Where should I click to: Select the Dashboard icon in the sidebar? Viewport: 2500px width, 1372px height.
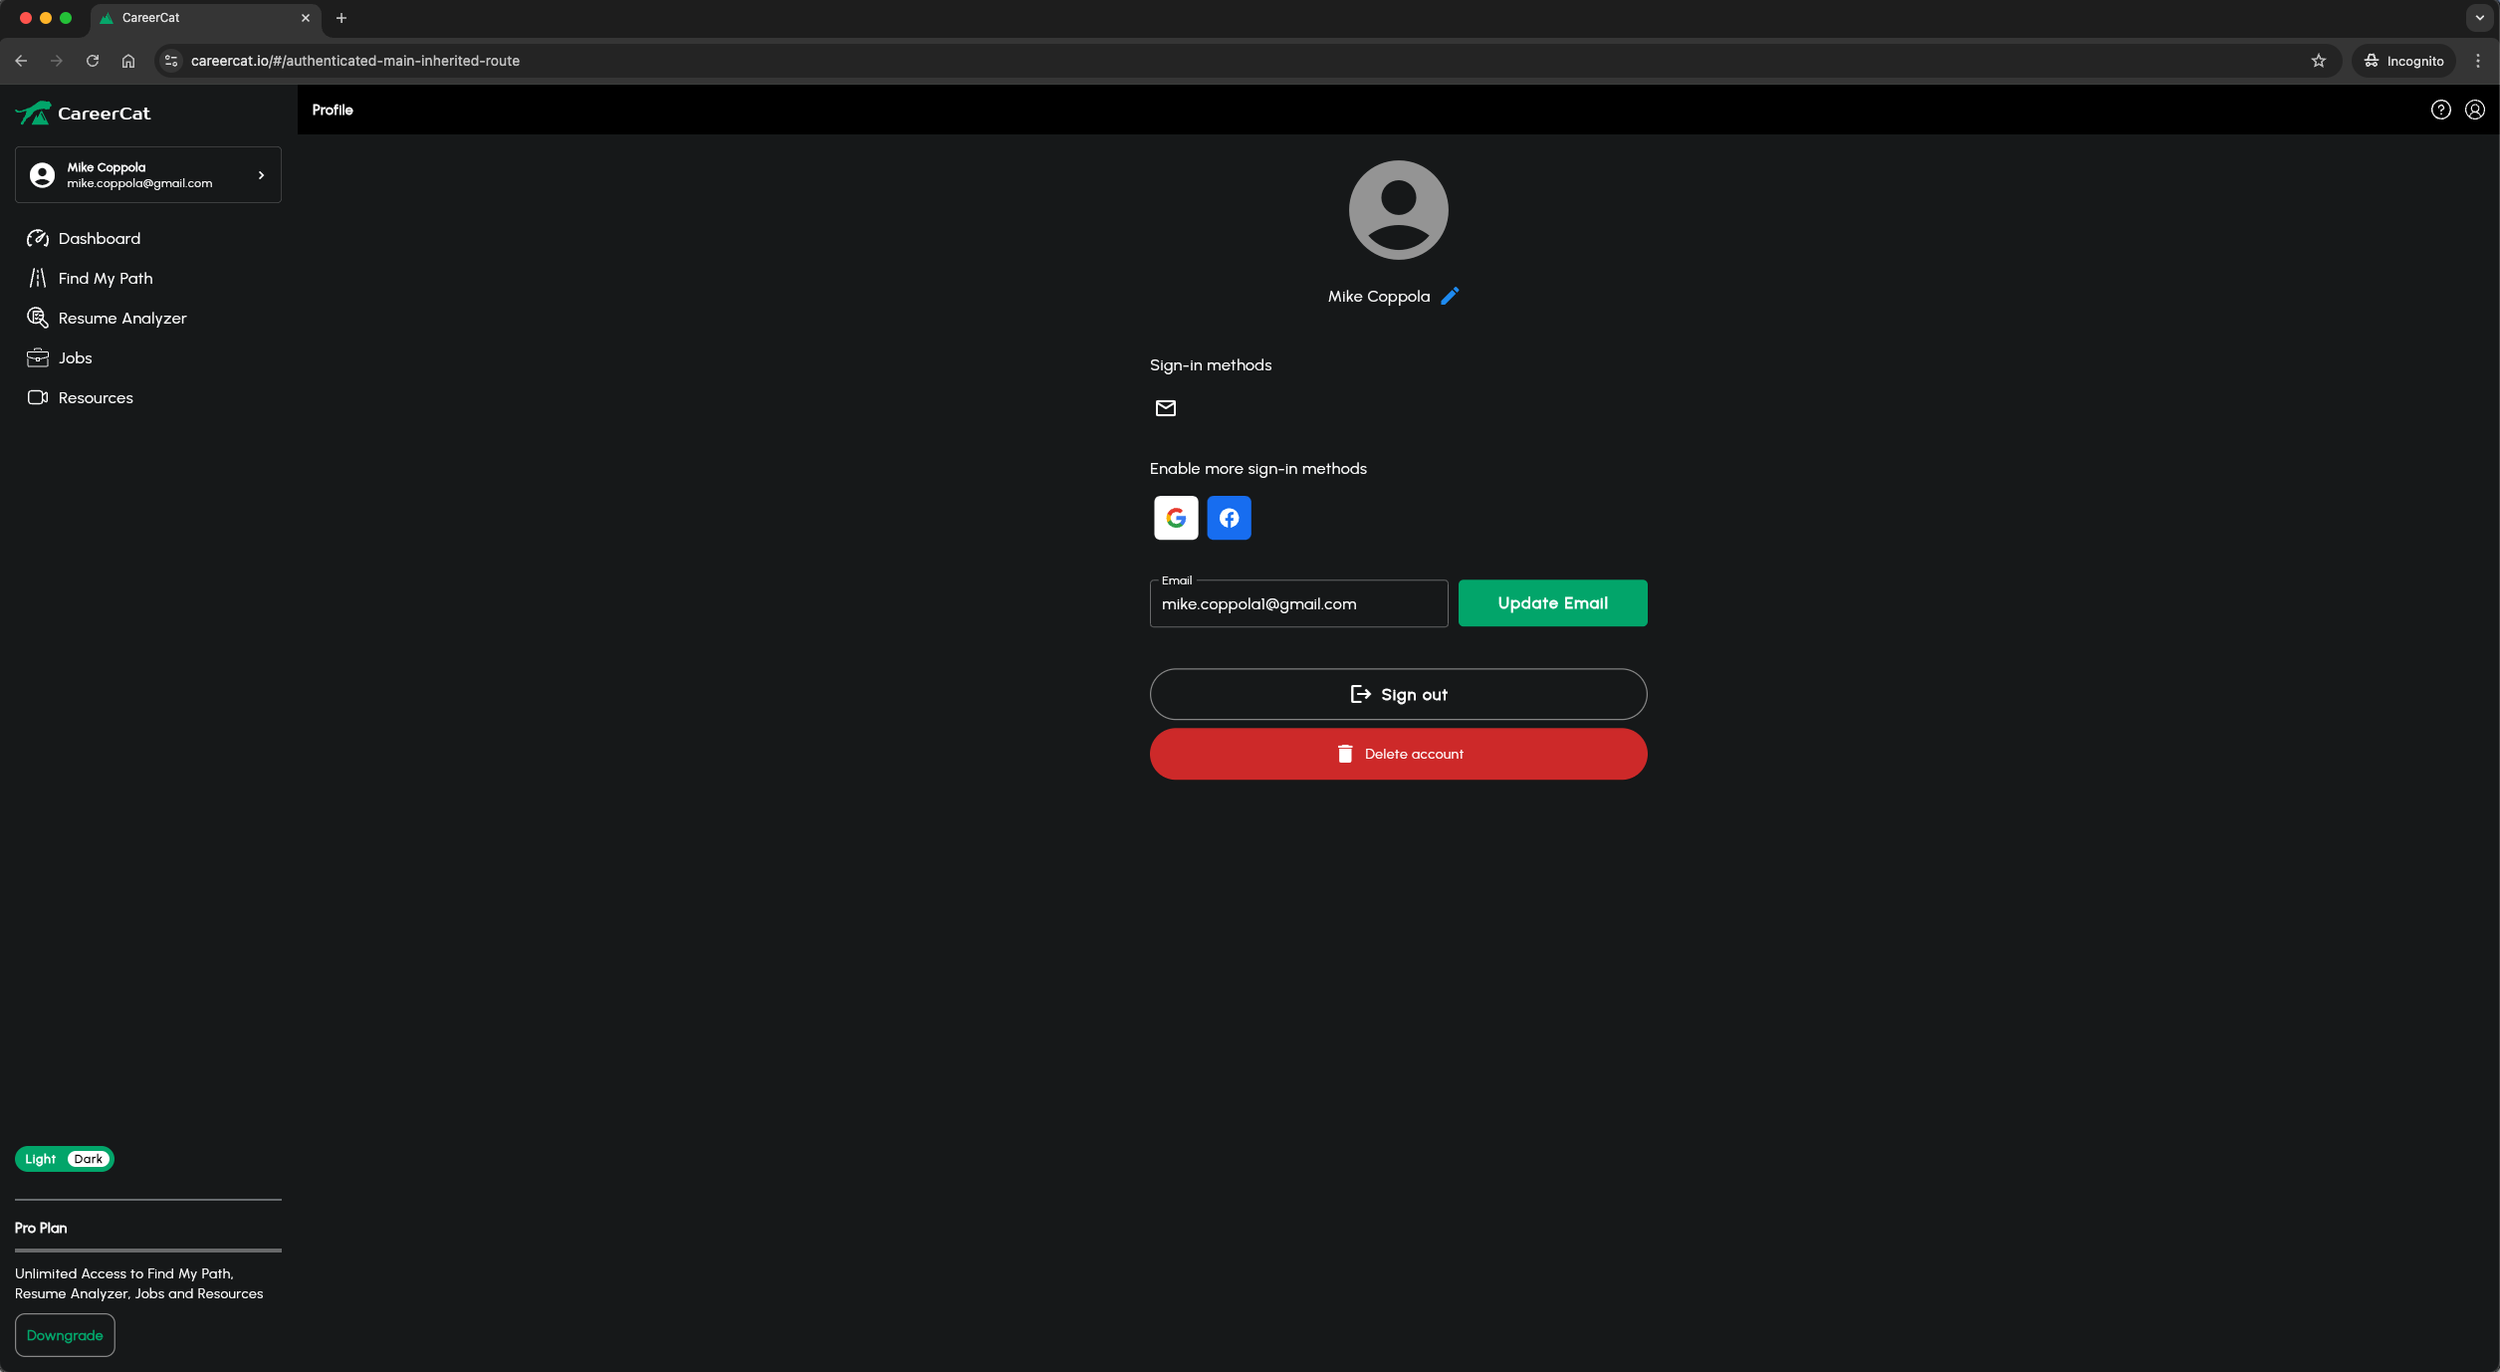[x=37, y=238]
